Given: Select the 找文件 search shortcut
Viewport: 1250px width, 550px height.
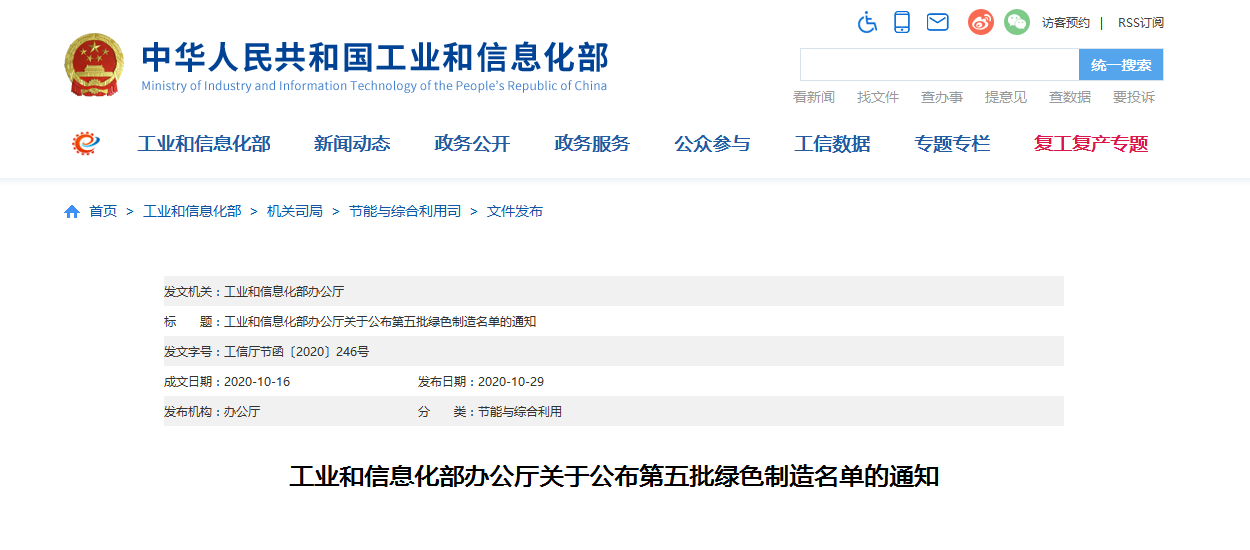Looking at the screenshot, I should 878,97.
